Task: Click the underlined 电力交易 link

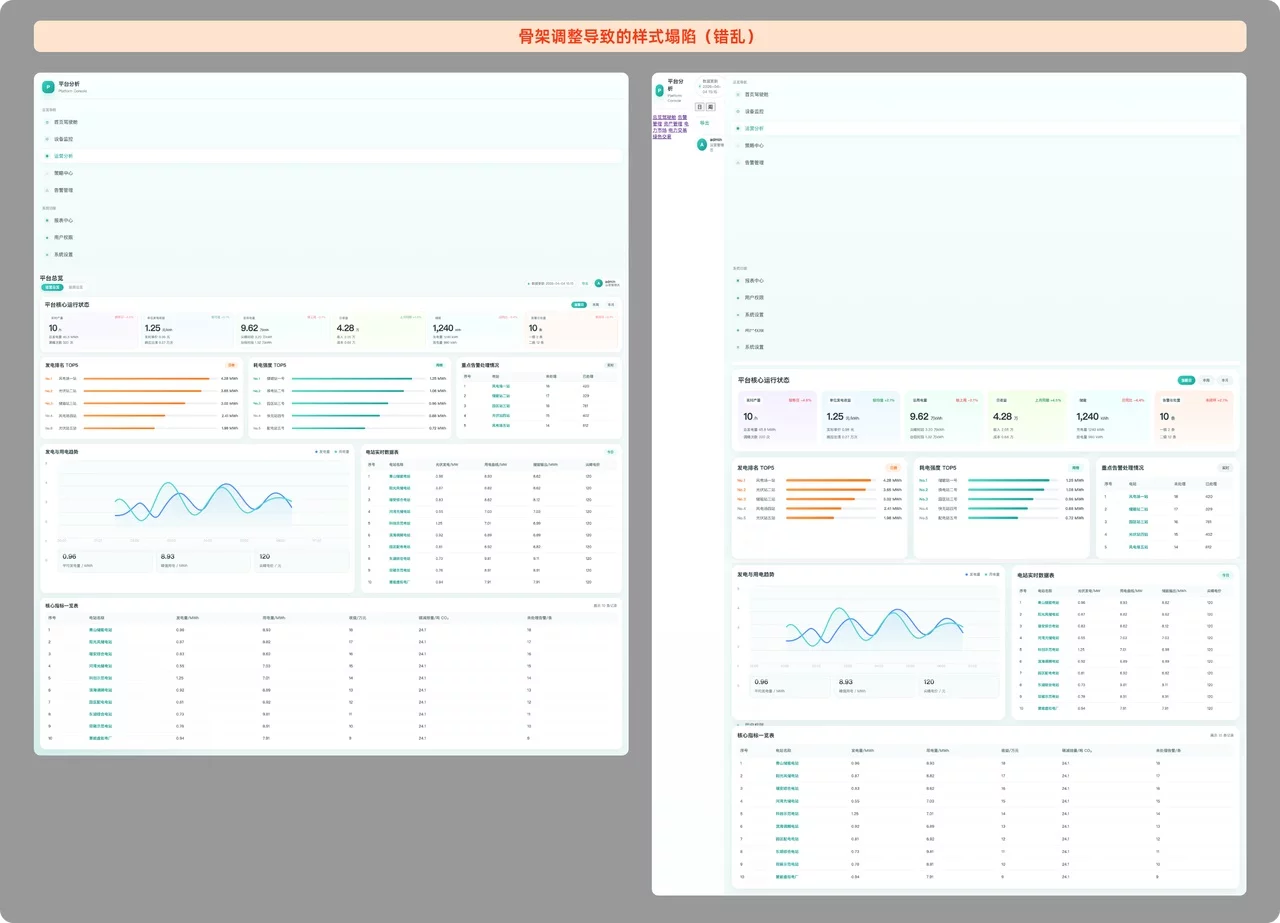Action: pyautogui.click(x=676, y=130)
